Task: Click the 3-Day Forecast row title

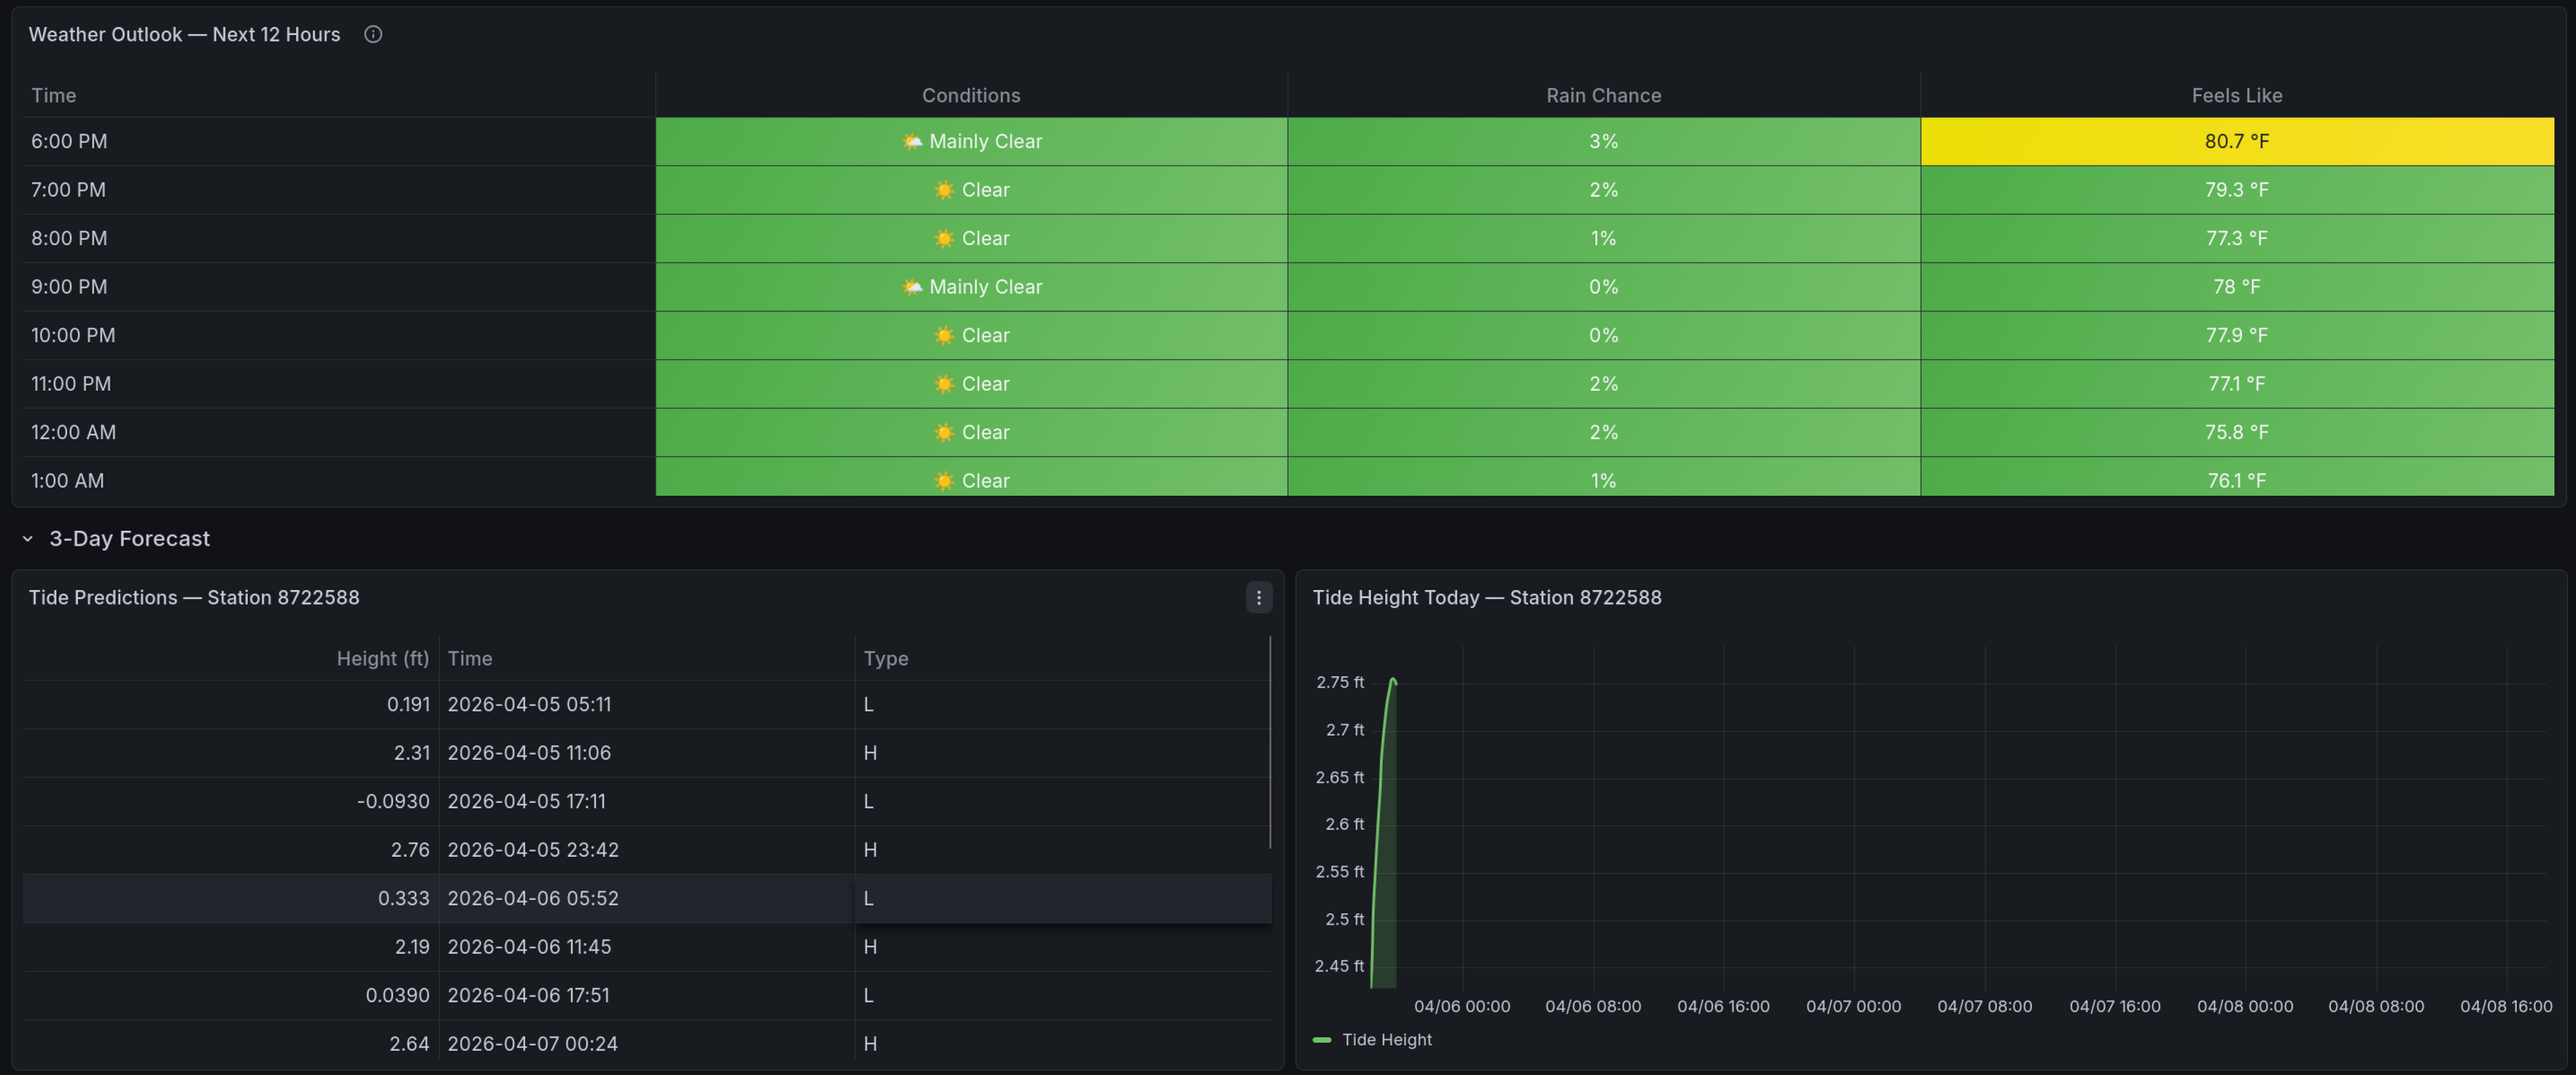Action: (x=129, y=538)
